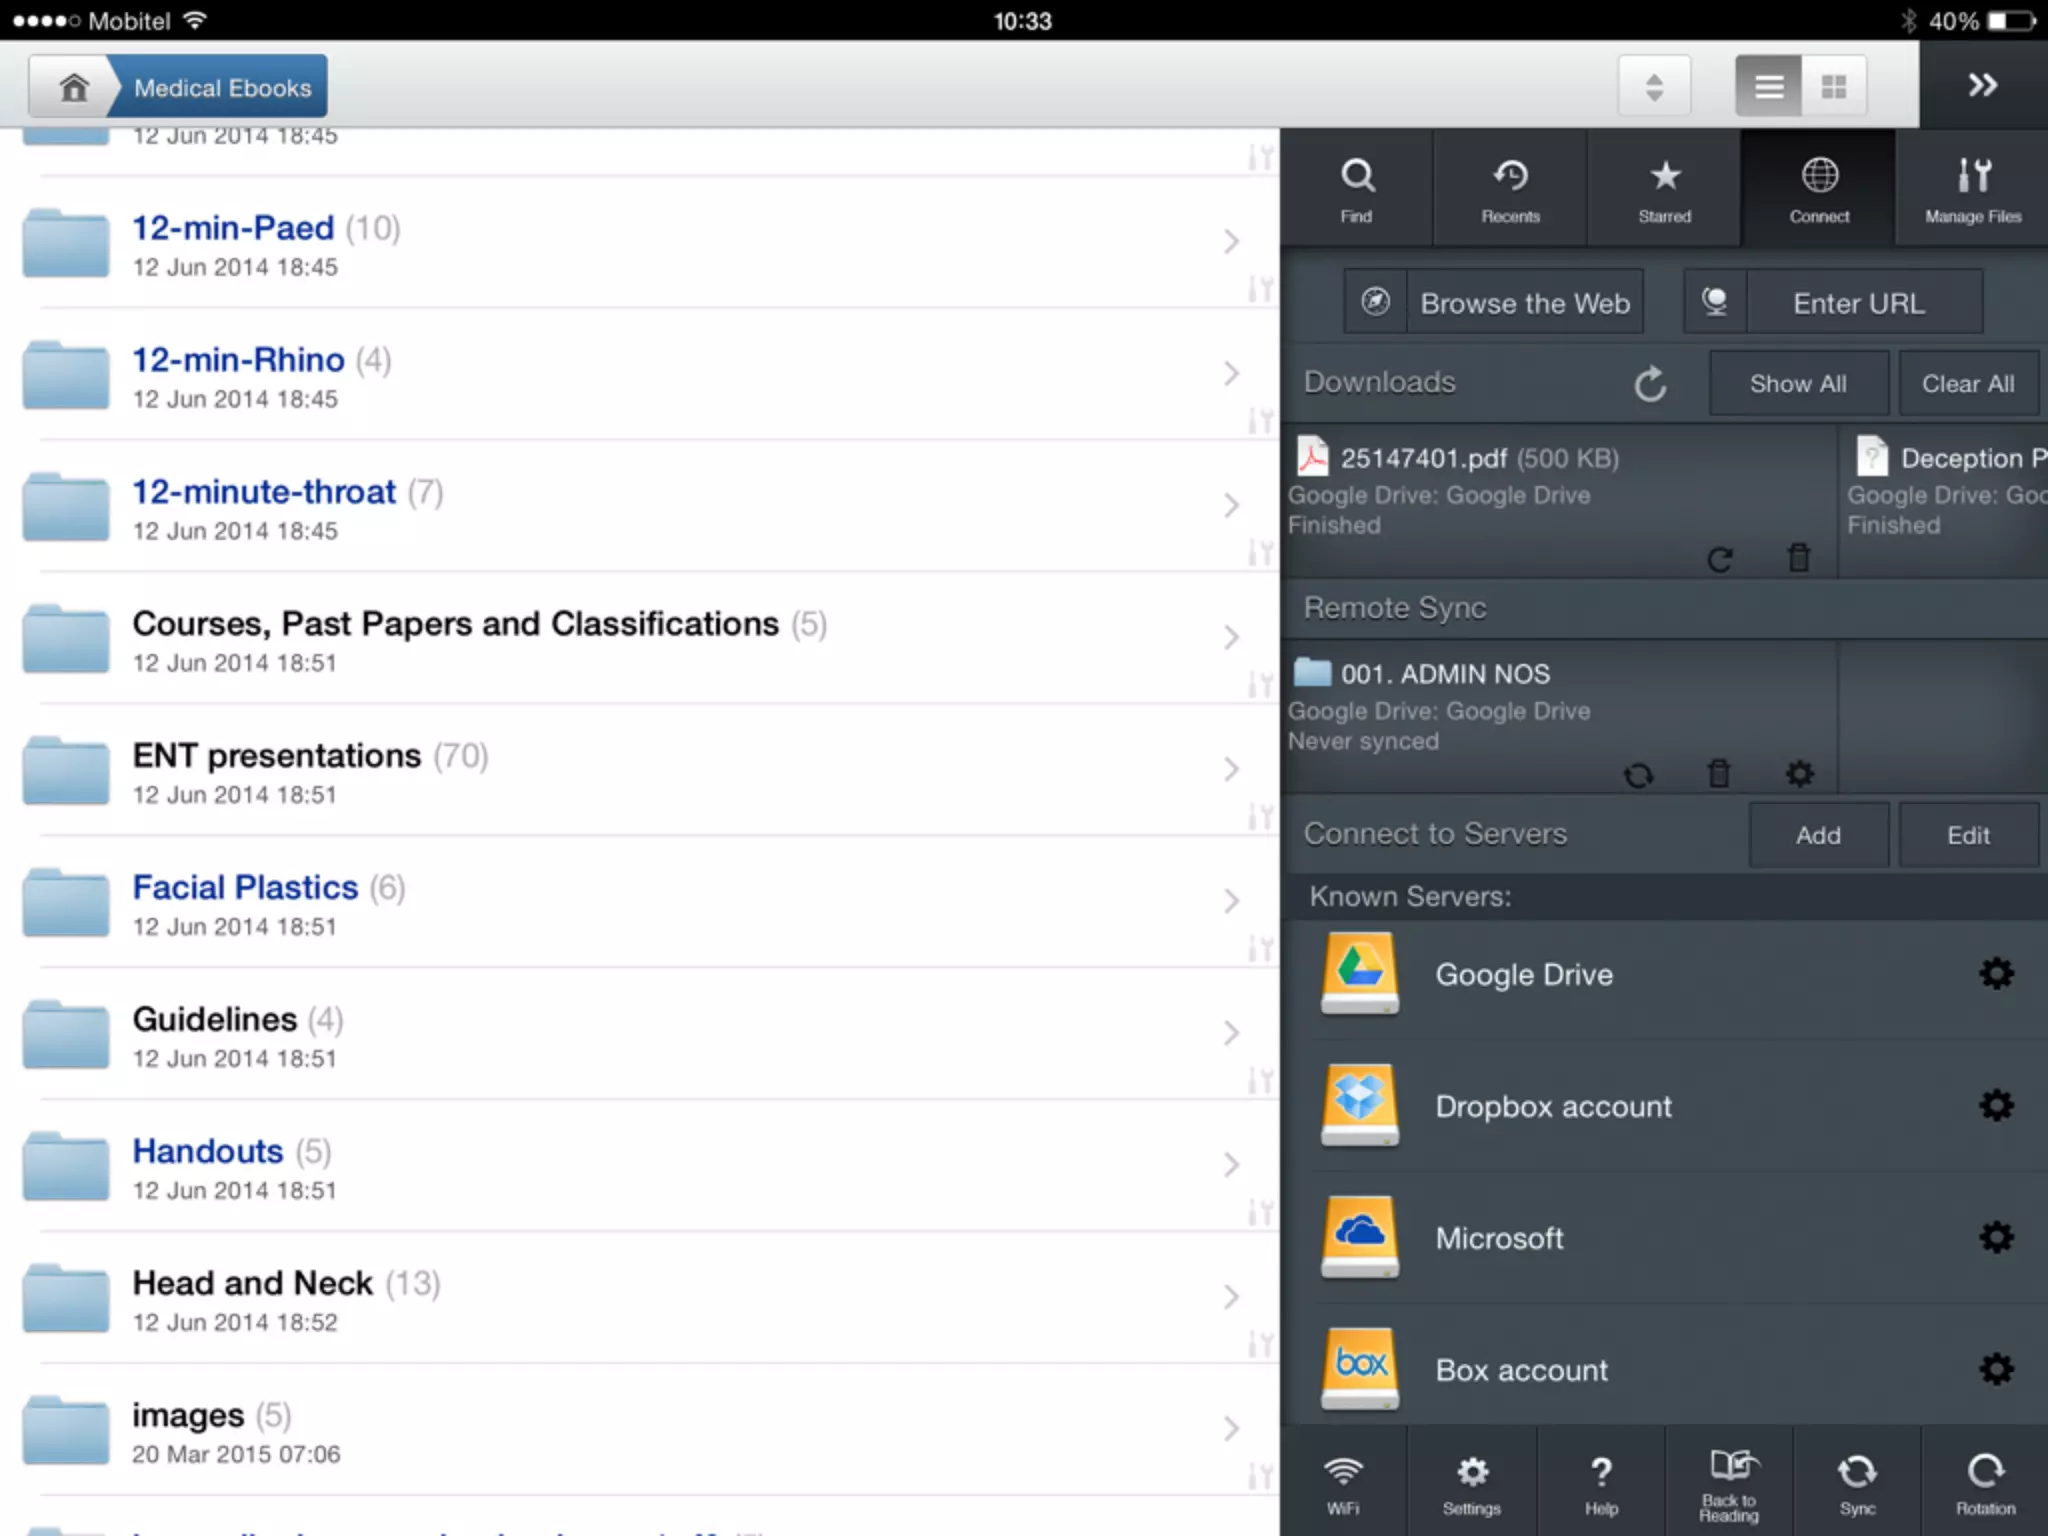This screenshot has height=1536, width=2048.
Task: Open Google Drive server settings gear
Action: 1996,974
